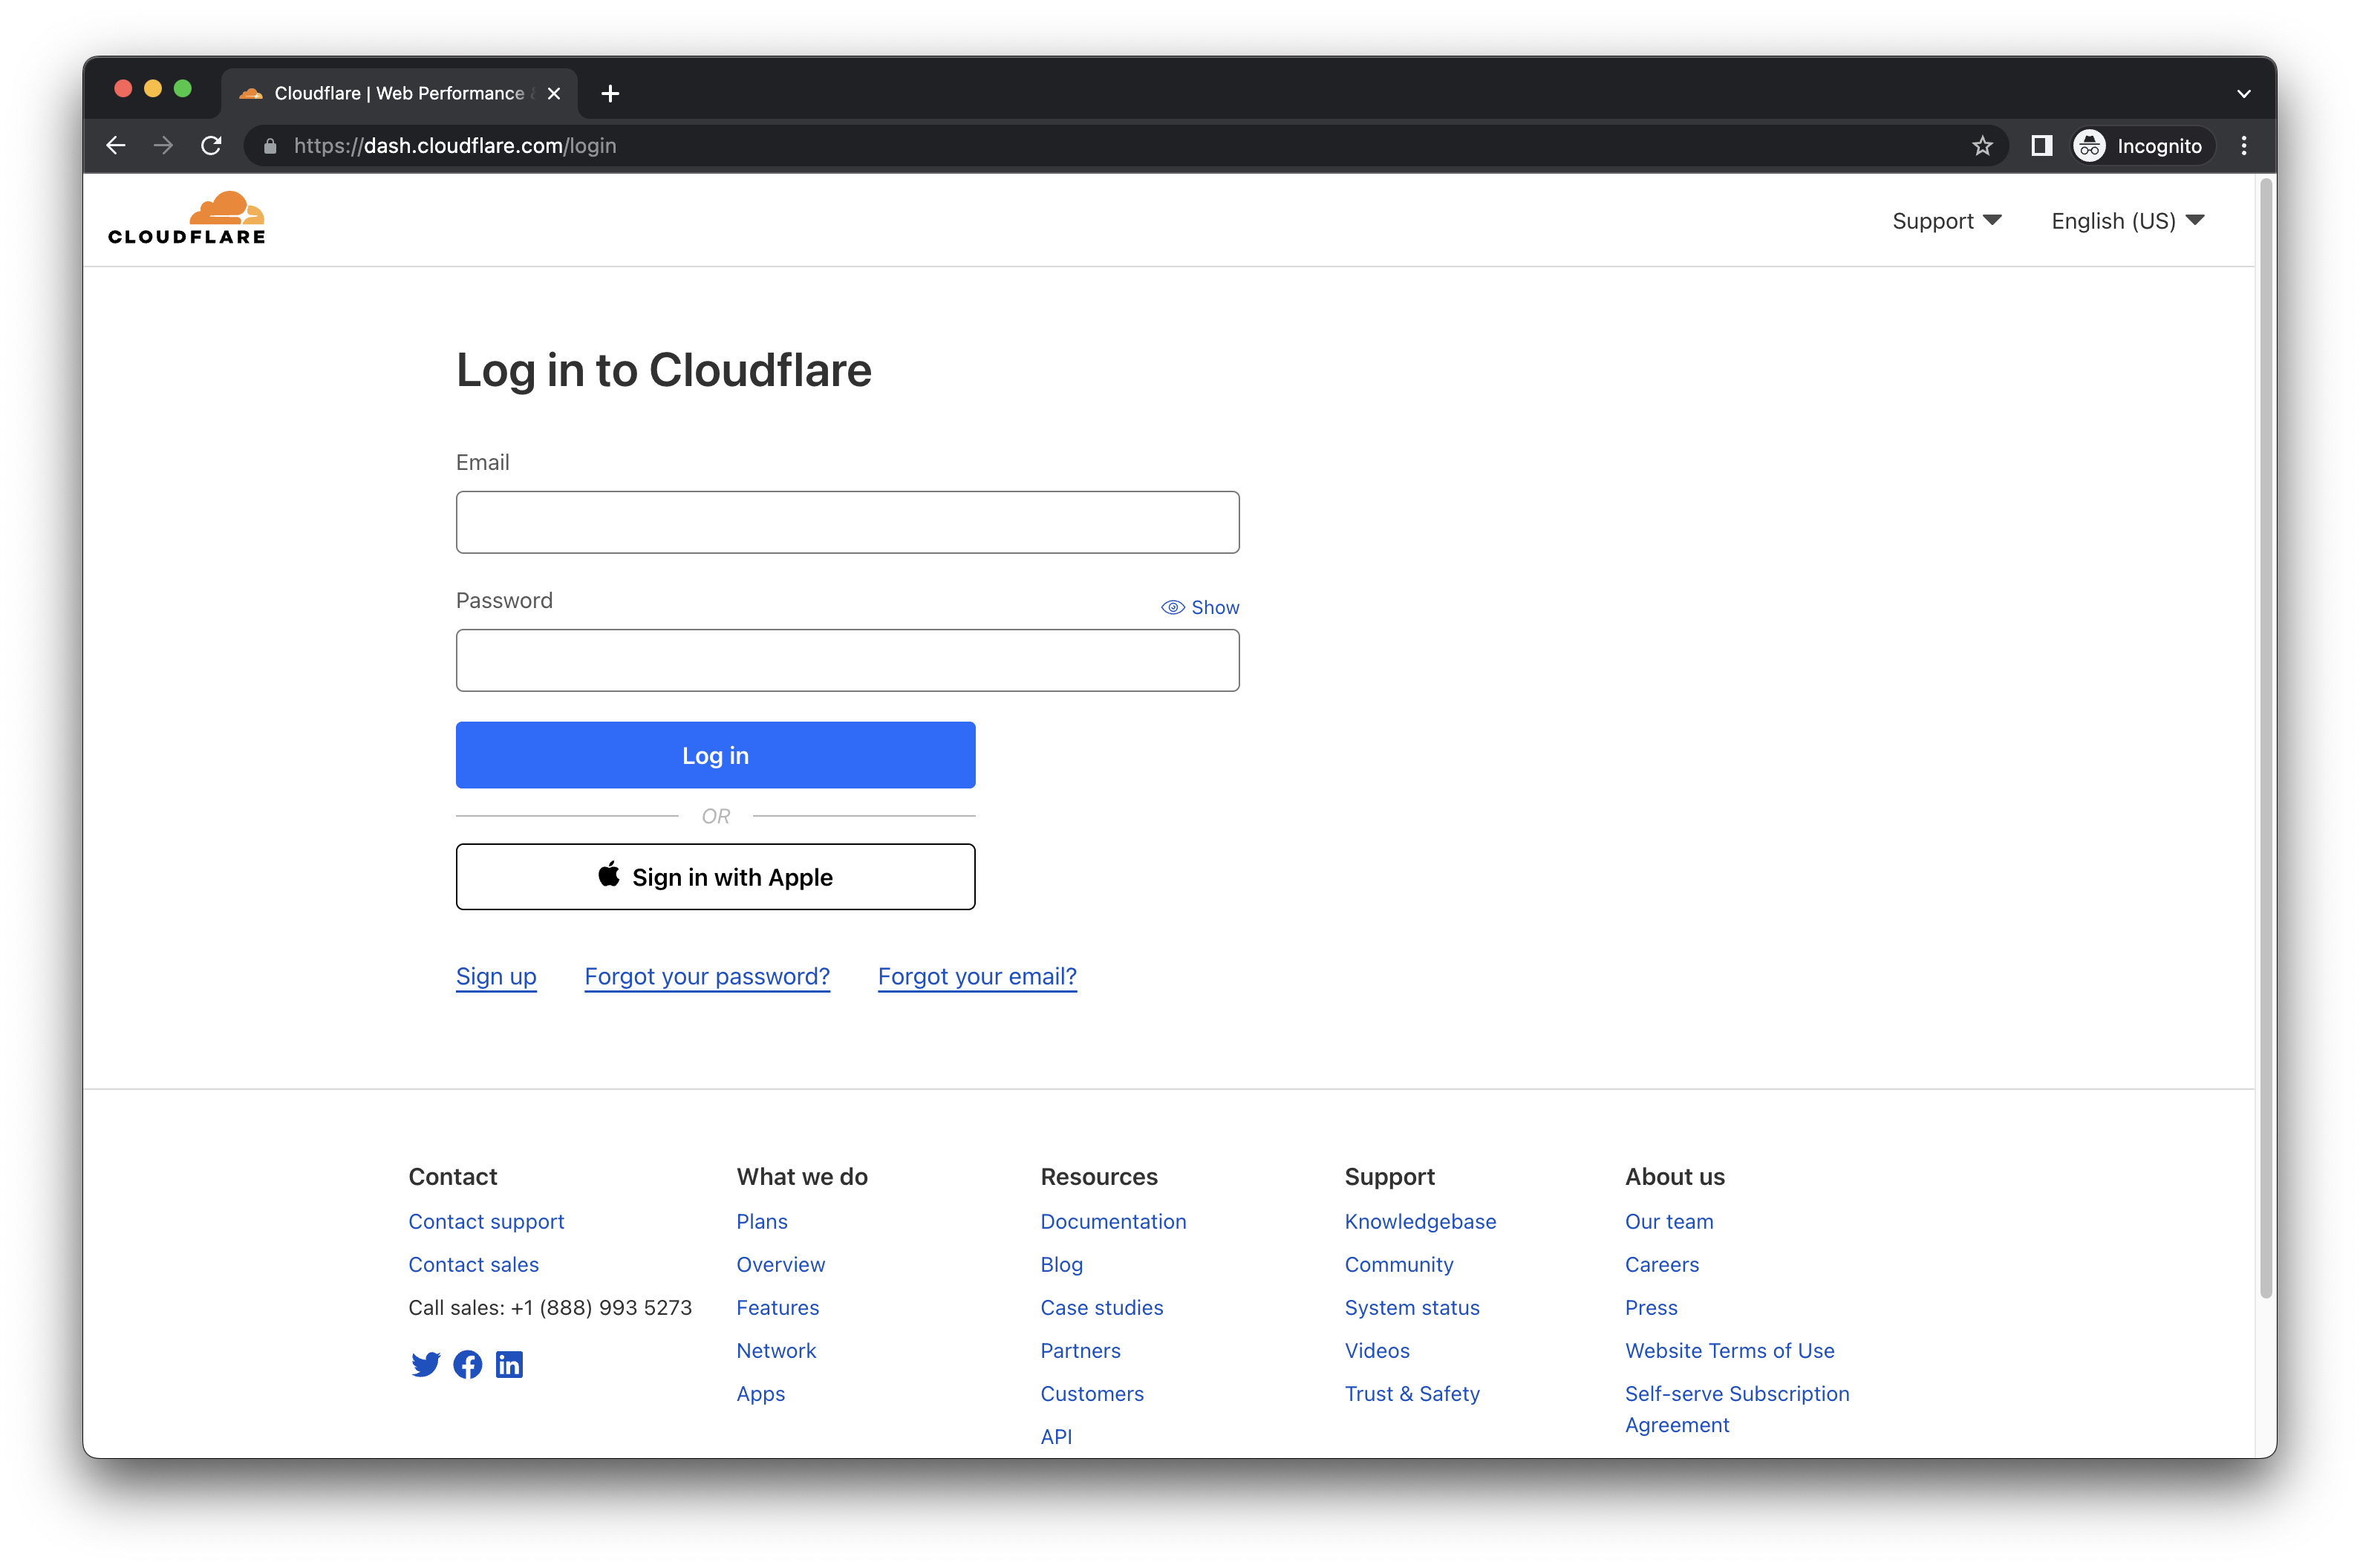Click the eye icon to show password
2360x1568 pixels.
coord(1170,607)
